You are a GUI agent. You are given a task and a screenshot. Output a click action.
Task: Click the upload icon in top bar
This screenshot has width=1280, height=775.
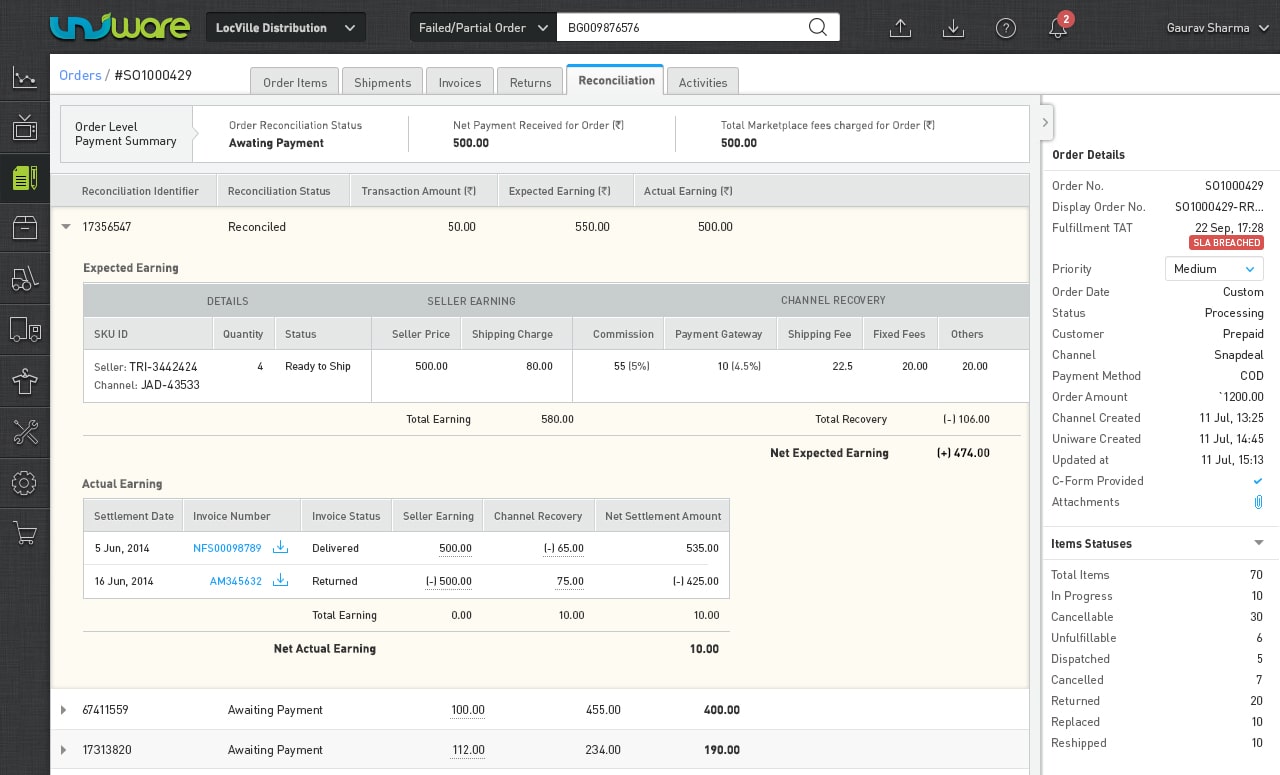point(900,28)
